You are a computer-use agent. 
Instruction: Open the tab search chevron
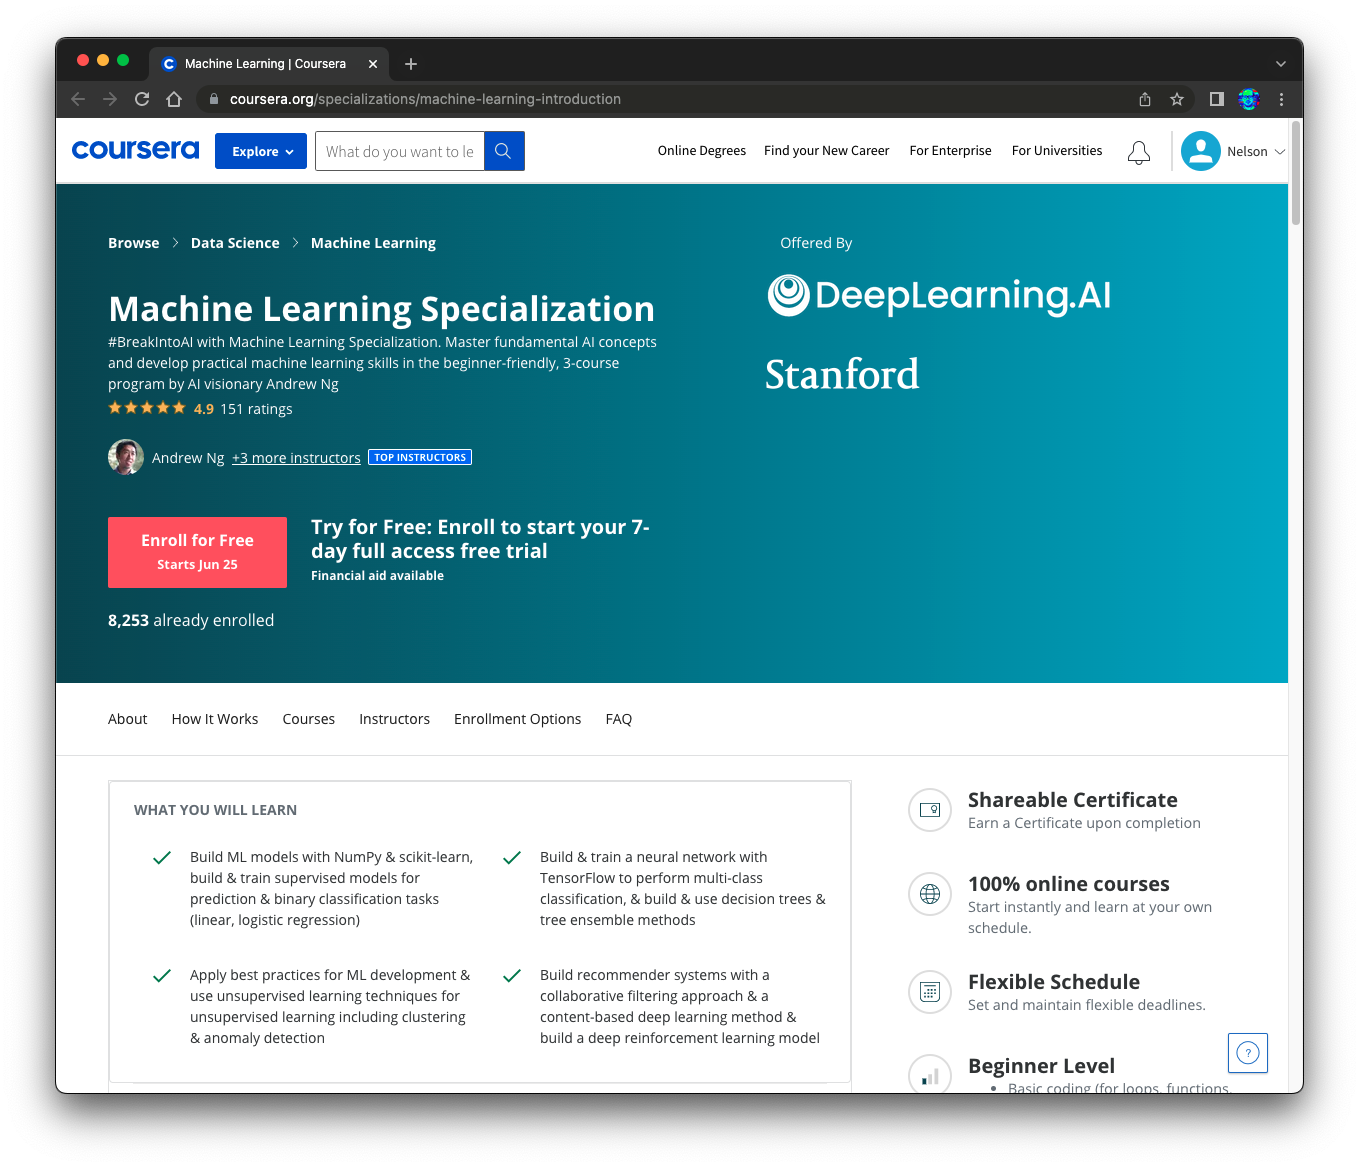pos(1281,64)
